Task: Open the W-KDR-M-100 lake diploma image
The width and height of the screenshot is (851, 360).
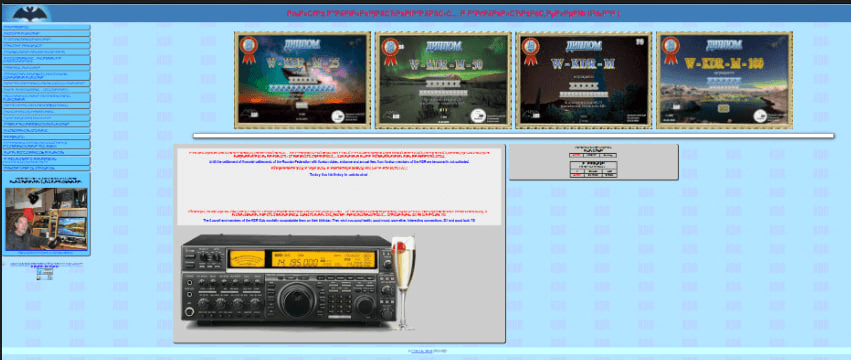Action: [724, 80]
